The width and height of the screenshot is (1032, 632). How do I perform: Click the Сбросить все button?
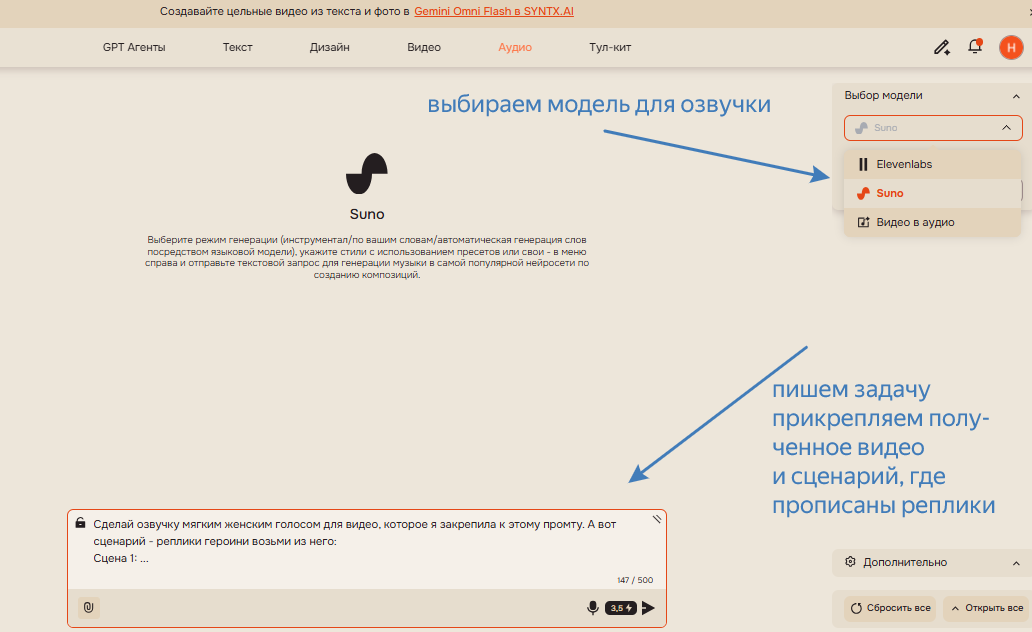tap(890, 608)
